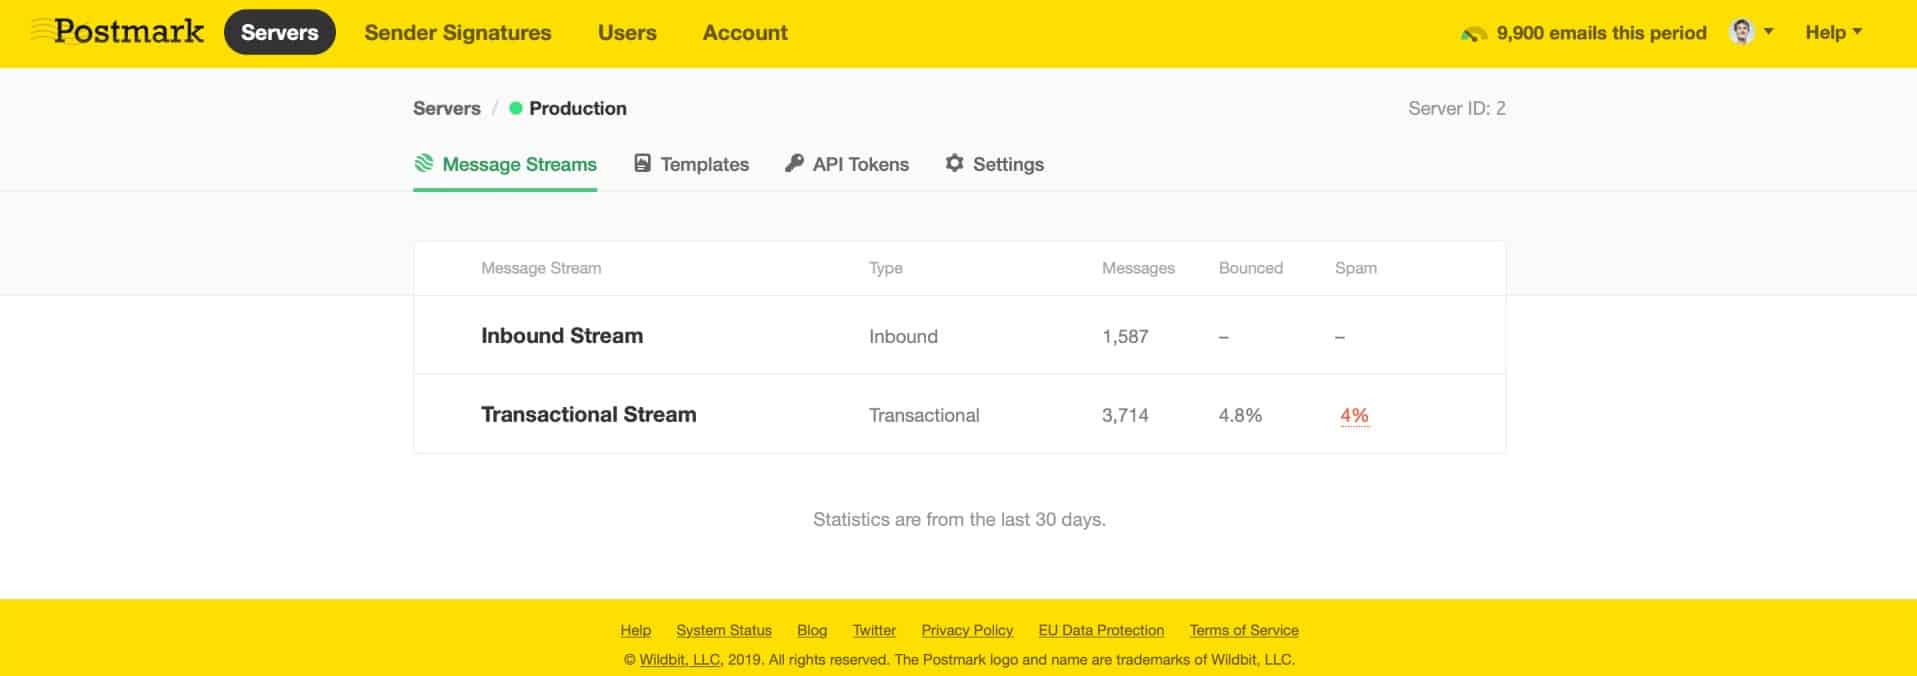
Task: Open the Terms of Service link
Action: [1244, 630]
